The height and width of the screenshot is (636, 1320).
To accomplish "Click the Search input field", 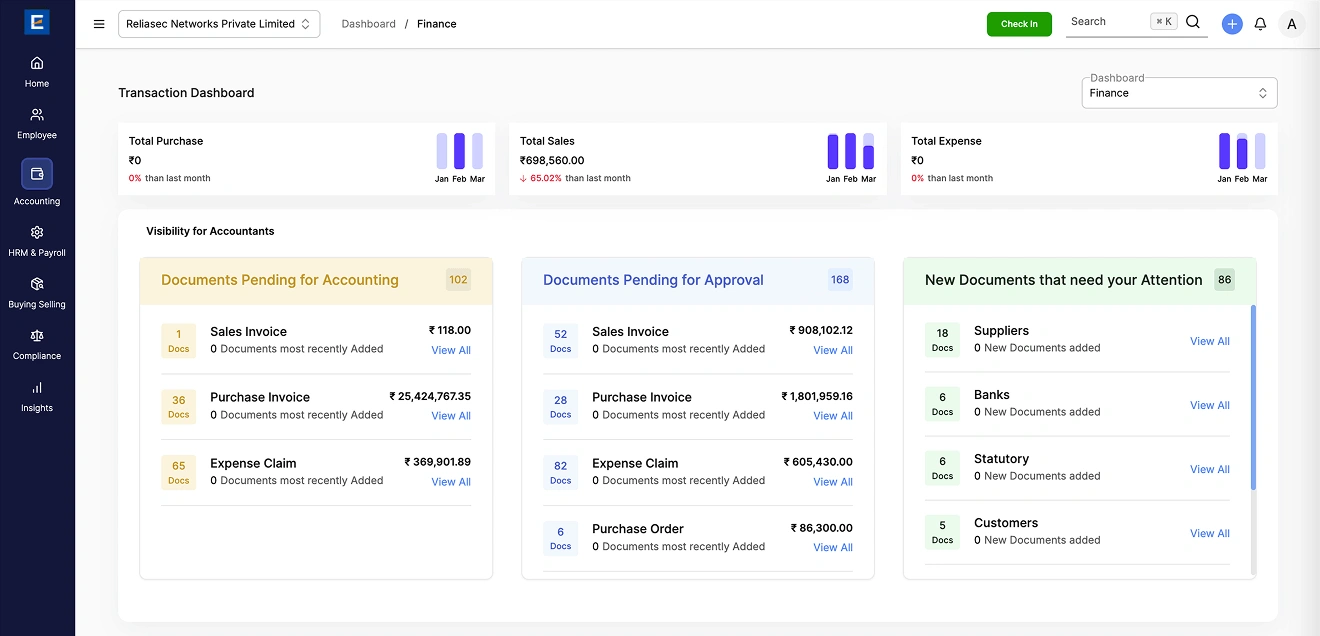I will (x=1105, y=22).
